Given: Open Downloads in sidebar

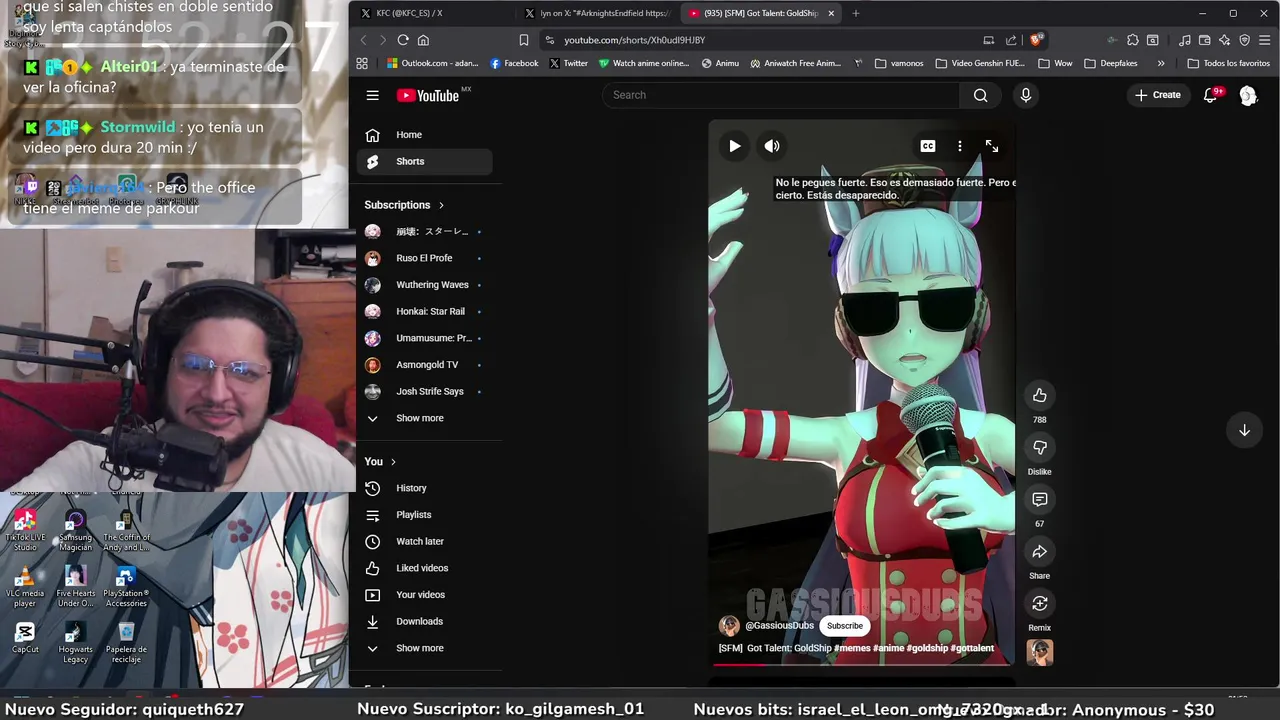Looking at the screenshot, I should coord(424,621).
